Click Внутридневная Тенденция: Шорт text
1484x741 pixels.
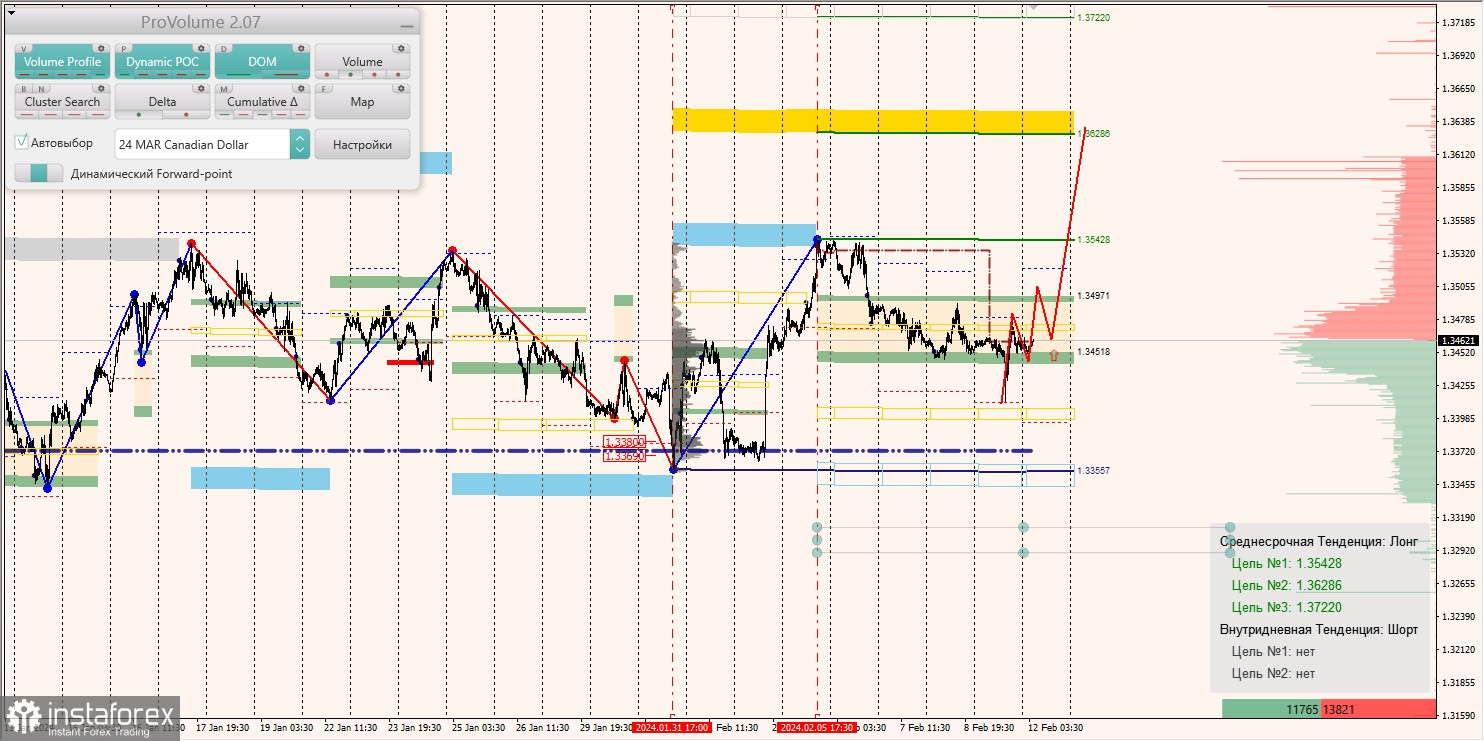[x=1319, y=629]
